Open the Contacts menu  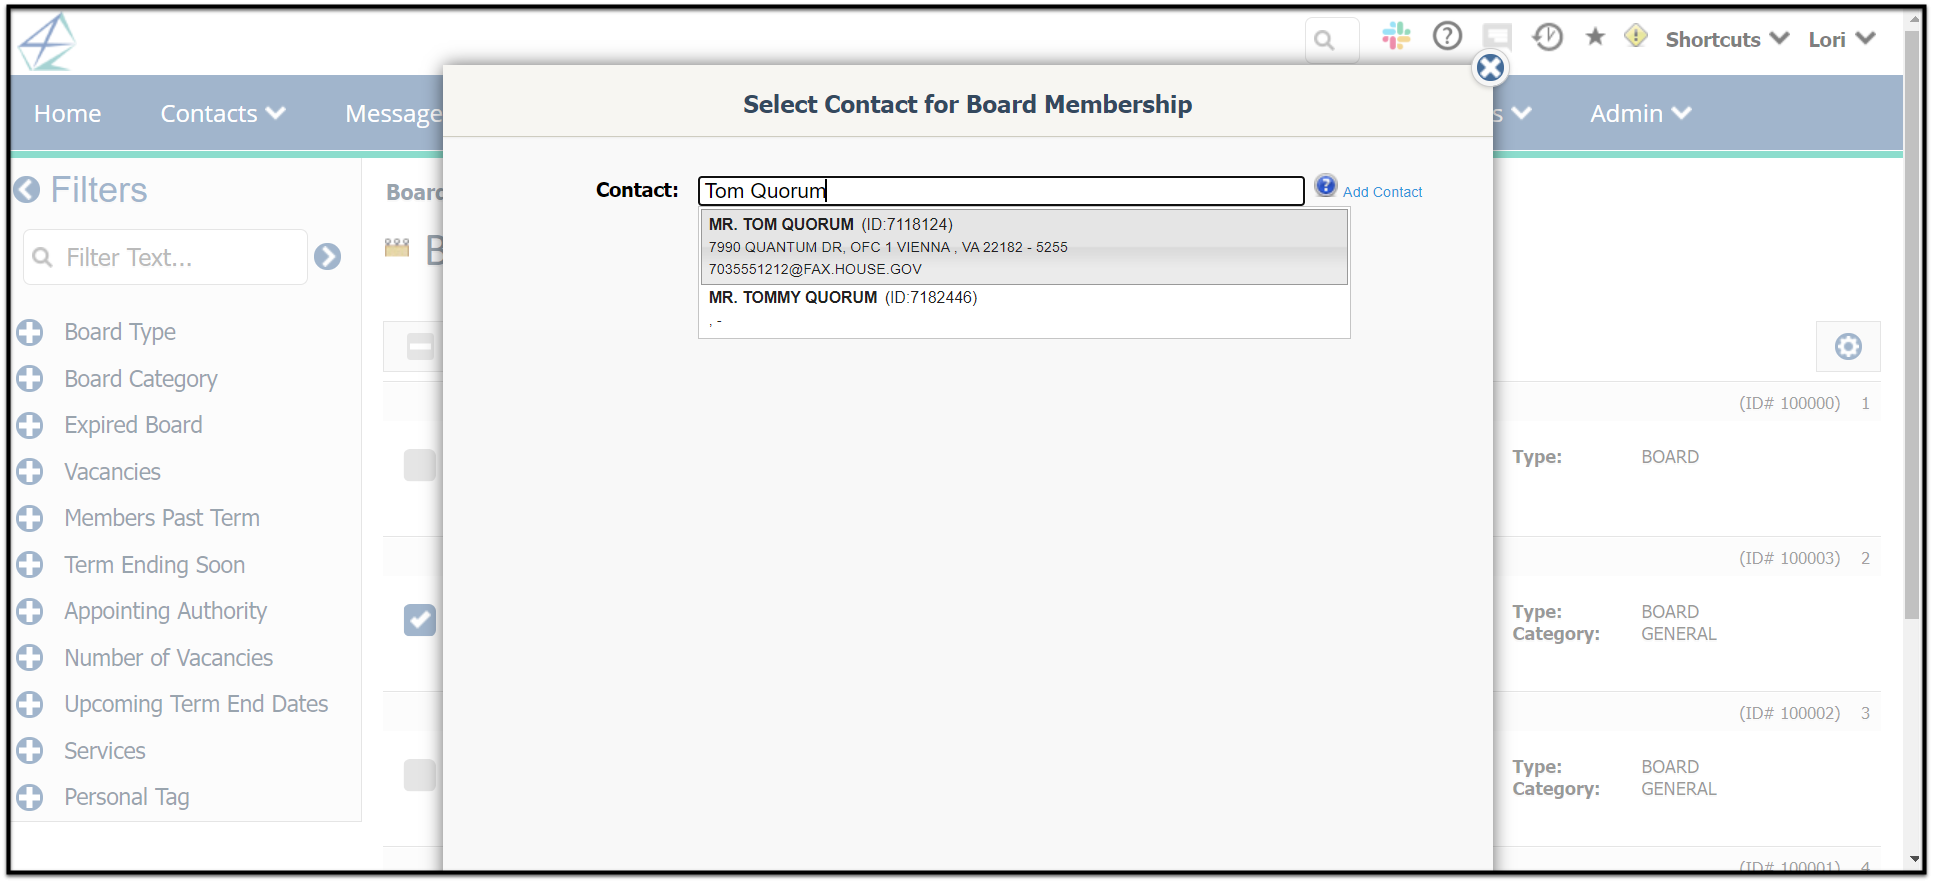point(223,114)
